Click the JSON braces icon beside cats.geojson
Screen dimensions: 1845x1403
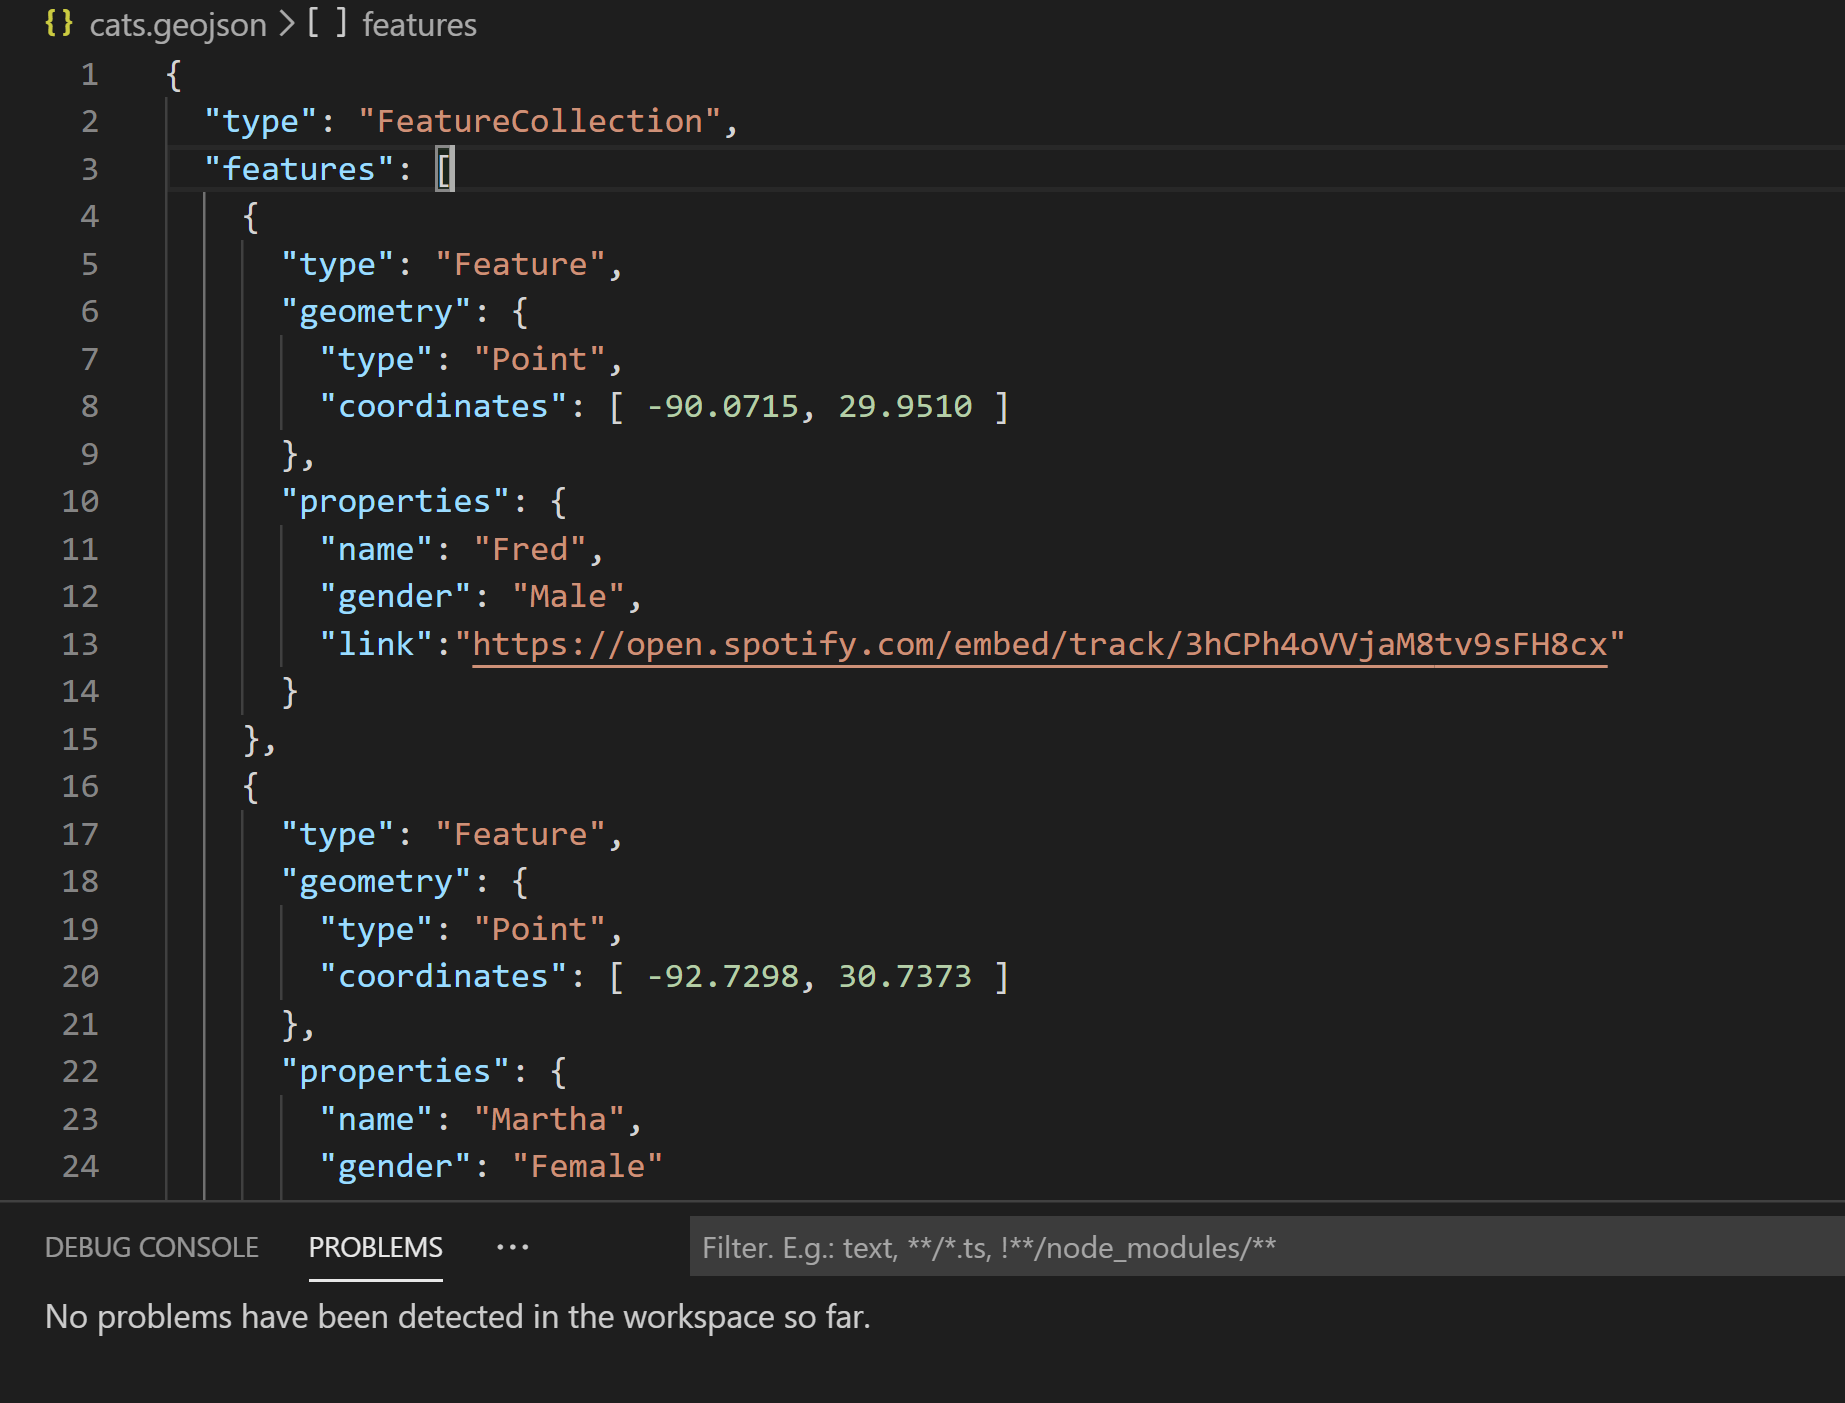point(59,23)
